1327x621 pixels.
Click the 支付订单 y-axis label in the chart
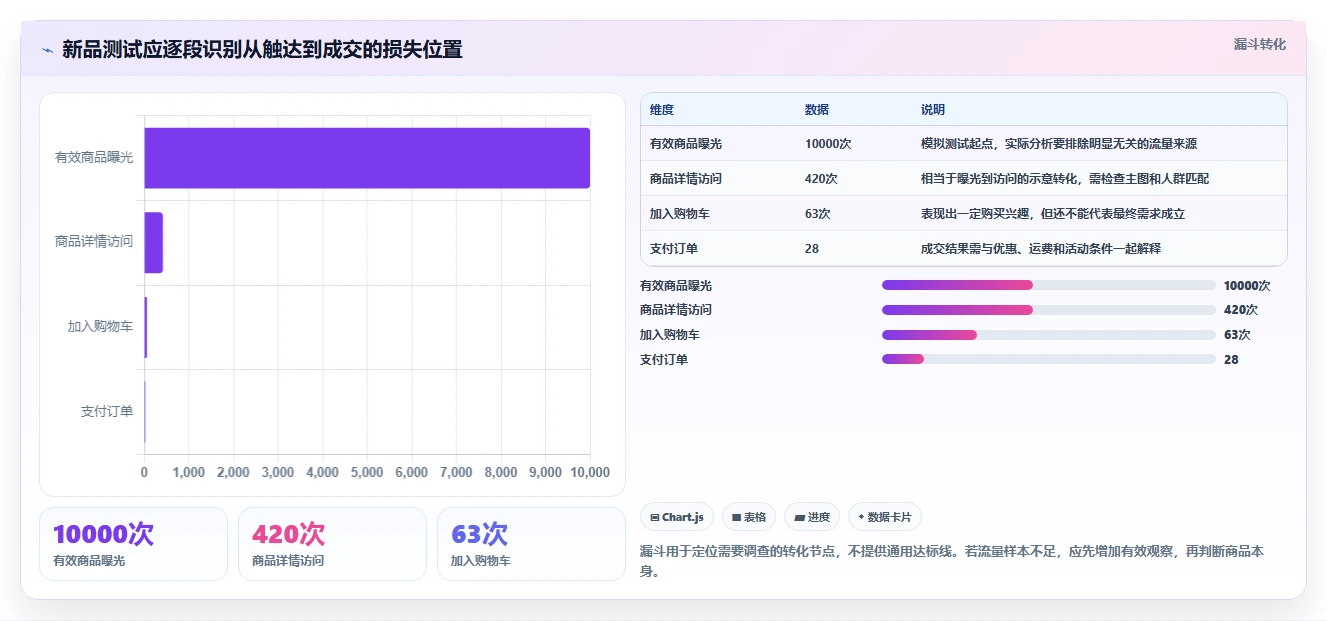point(107,411)
